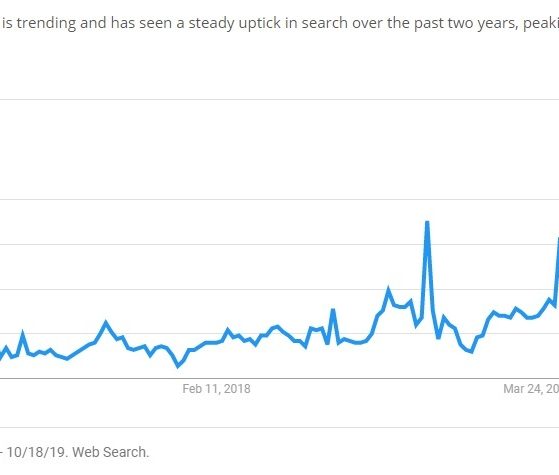Click the first small peak at the left

pos(23,334)
